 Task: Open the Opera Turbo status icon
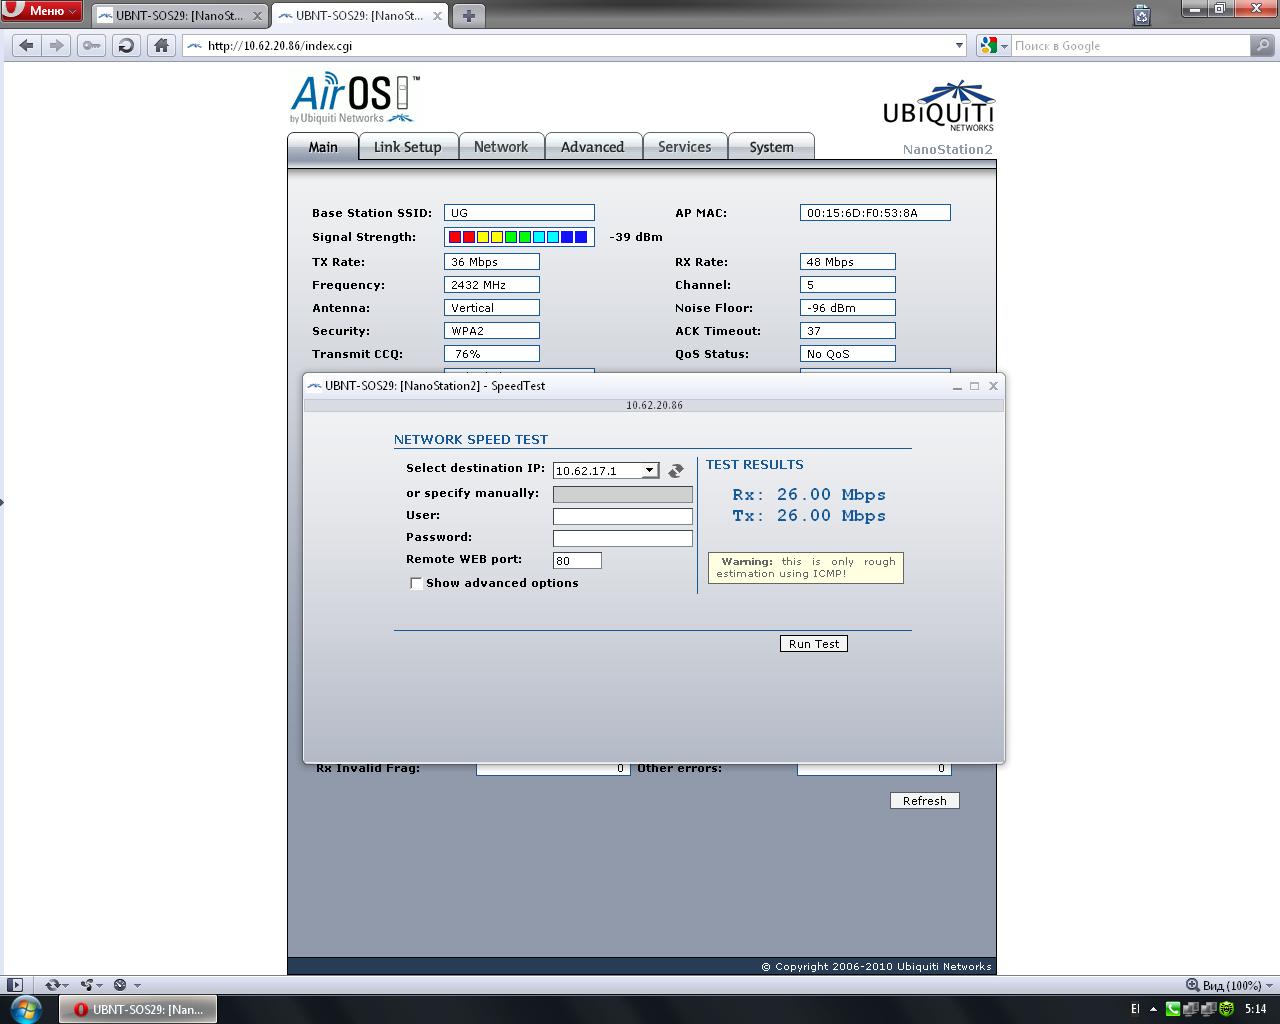(x=125, y=985)
